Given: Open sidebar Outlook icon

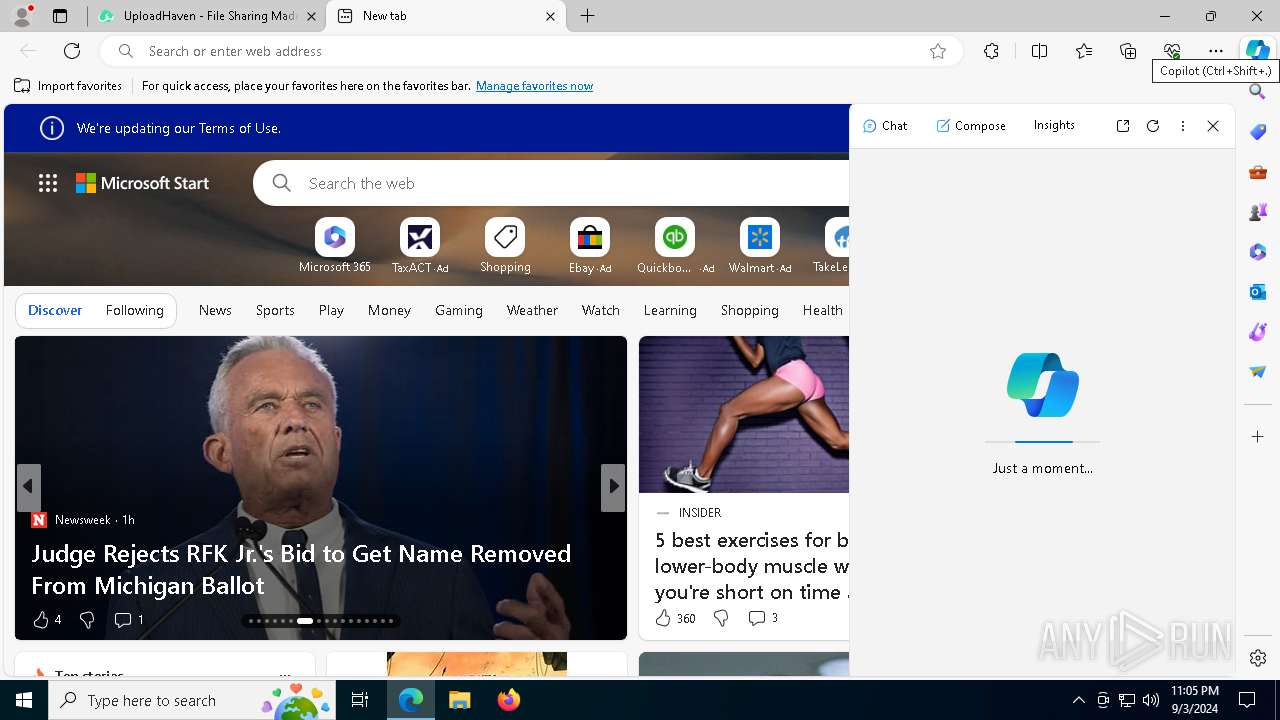Looking at the screenshot, I should click(x=1258, y=292).
